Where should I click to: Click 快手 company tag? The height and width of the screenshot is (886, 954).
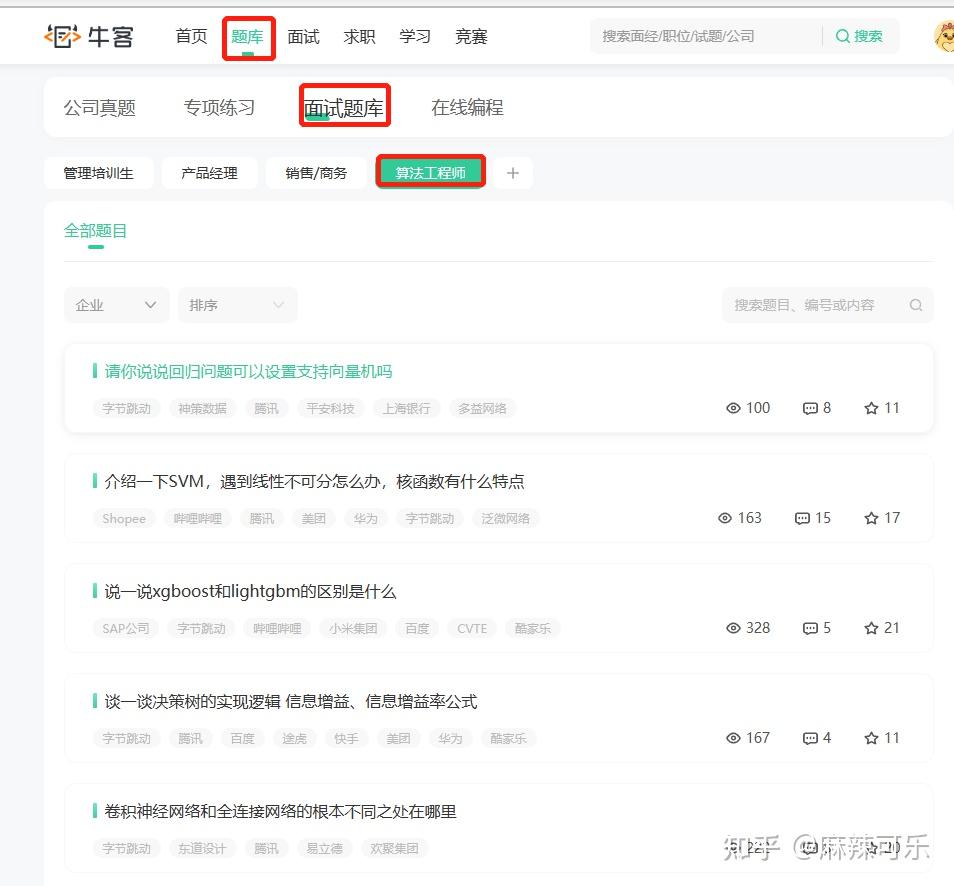pos(346,739)
